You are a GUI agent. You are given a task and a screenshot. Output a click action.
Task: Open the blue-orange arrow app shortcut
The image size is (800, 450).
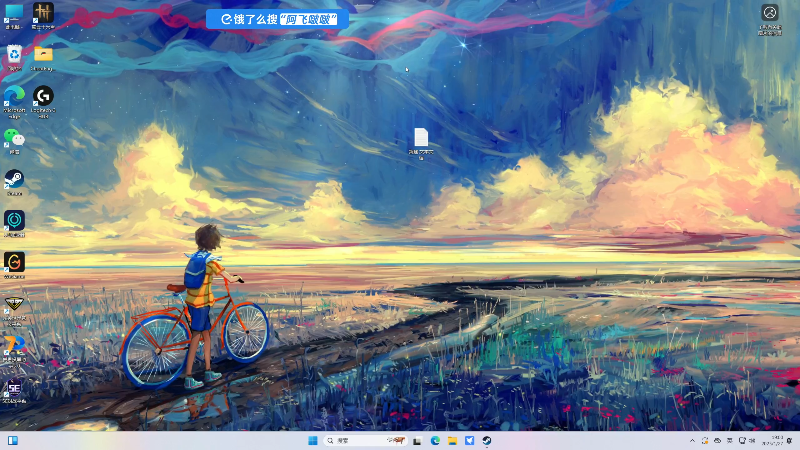click(x=14, y=351)
